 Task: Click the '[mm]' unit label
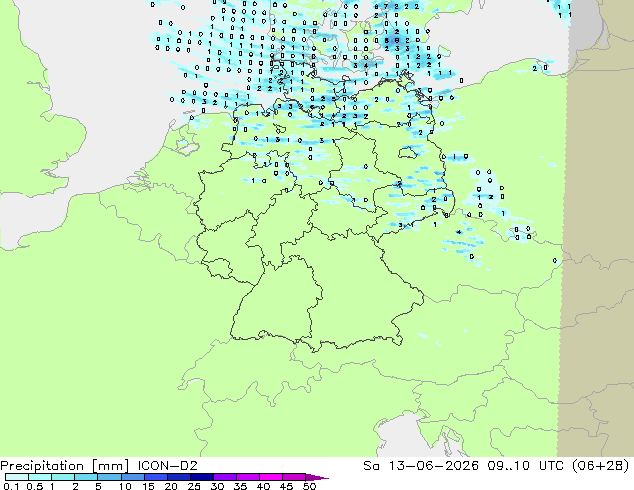click(110, 466)
